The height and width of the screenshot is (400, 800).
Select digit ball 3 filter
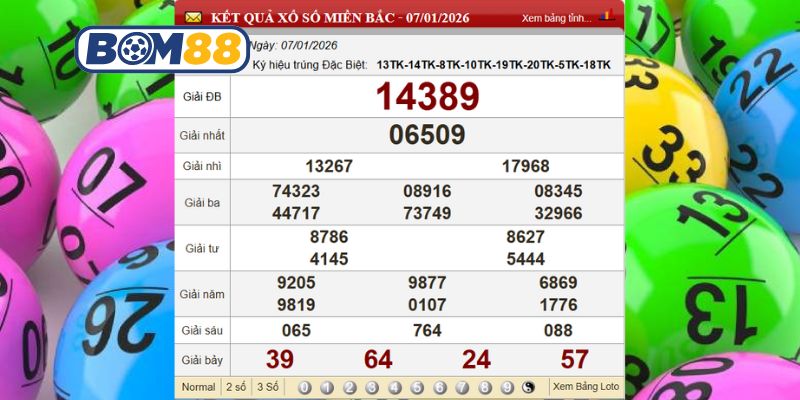pos(372,388)
